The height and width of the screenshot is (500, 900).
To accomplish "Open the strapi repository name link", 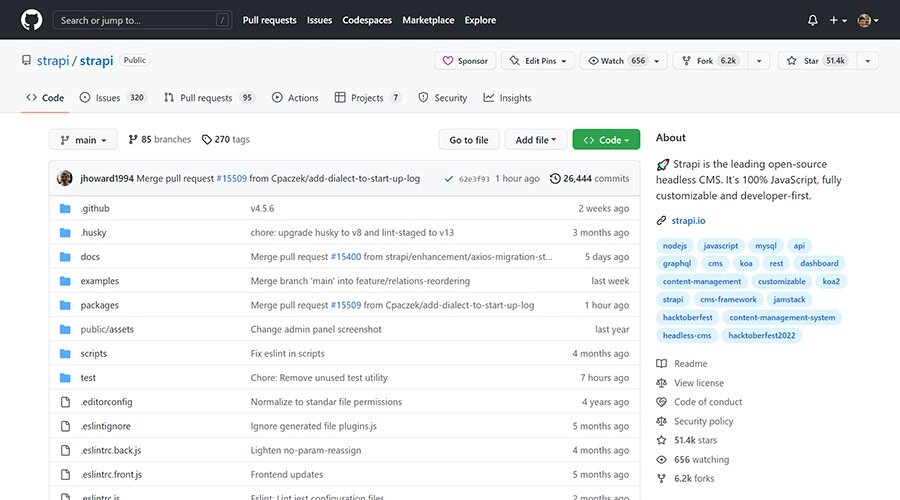I will [96, 60].
